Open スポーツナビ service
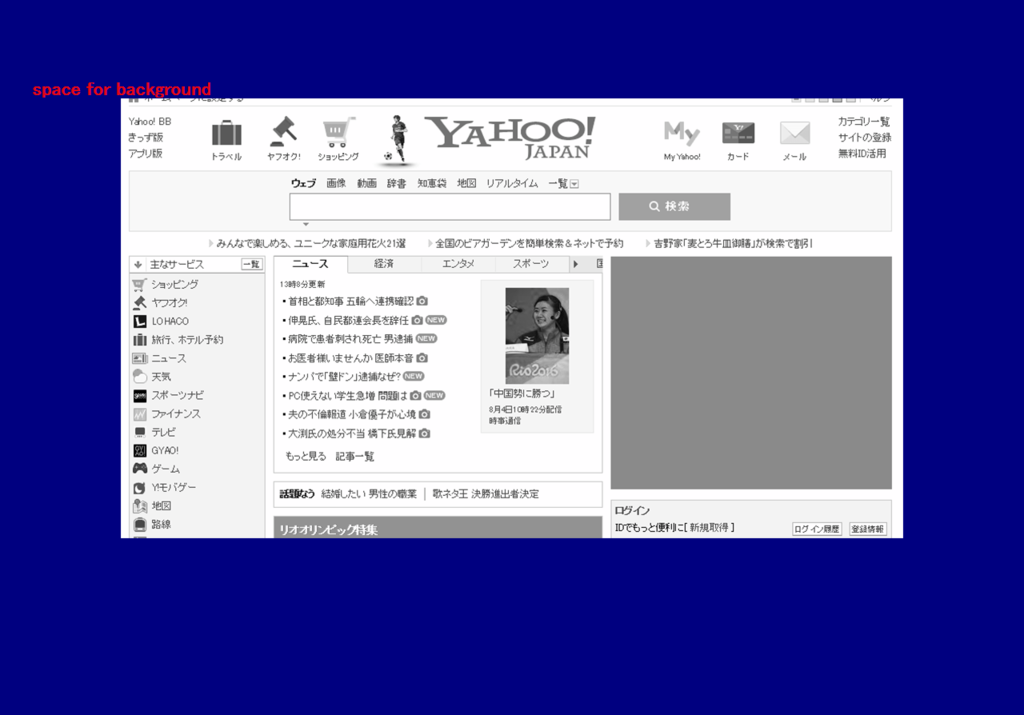1024x715 pixels. click(x=177, y=395)
